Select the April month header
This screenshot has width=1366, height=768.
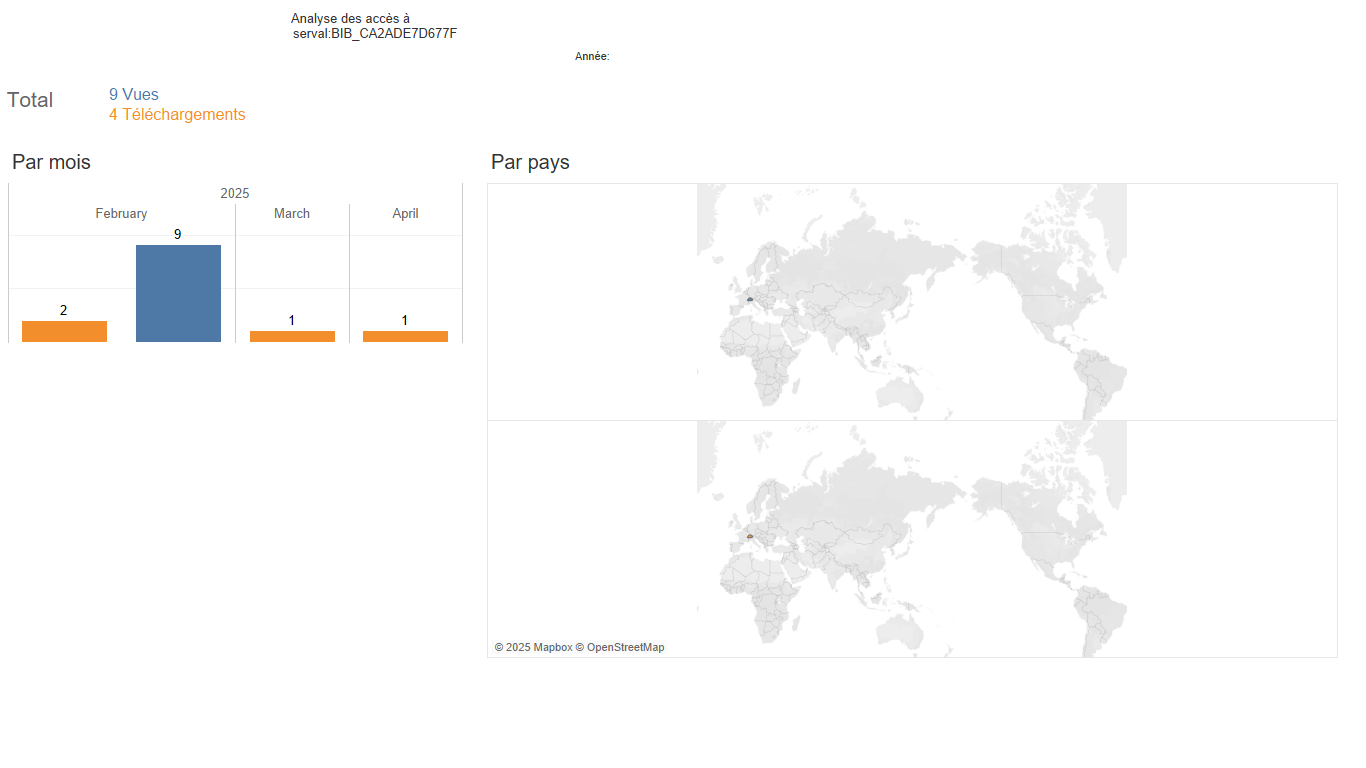coord(405,213)
